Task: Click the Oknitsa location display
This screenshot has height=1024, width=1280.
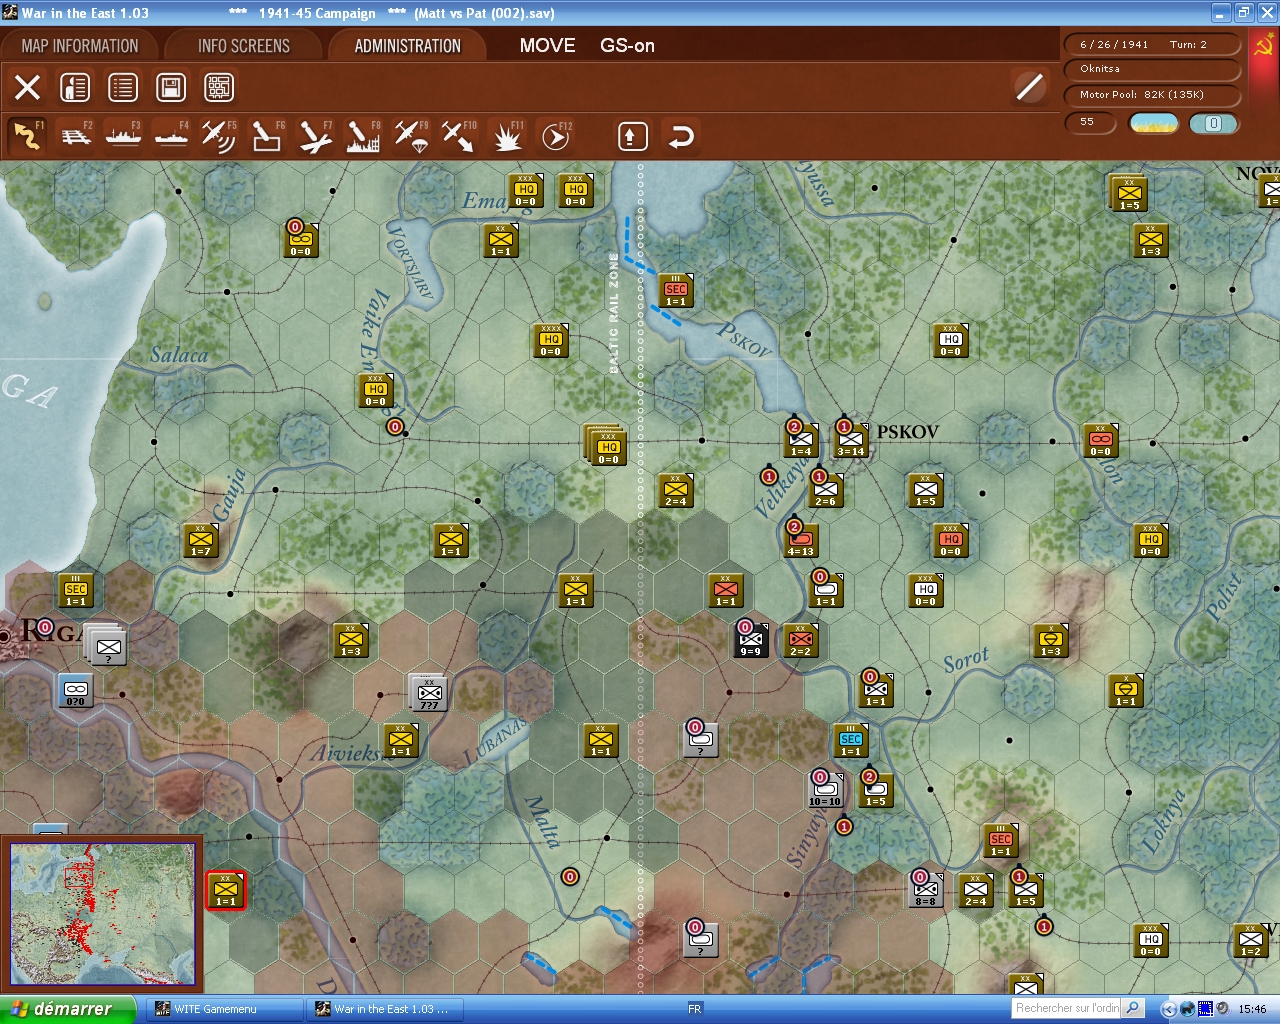Action: coord(1153,69)
